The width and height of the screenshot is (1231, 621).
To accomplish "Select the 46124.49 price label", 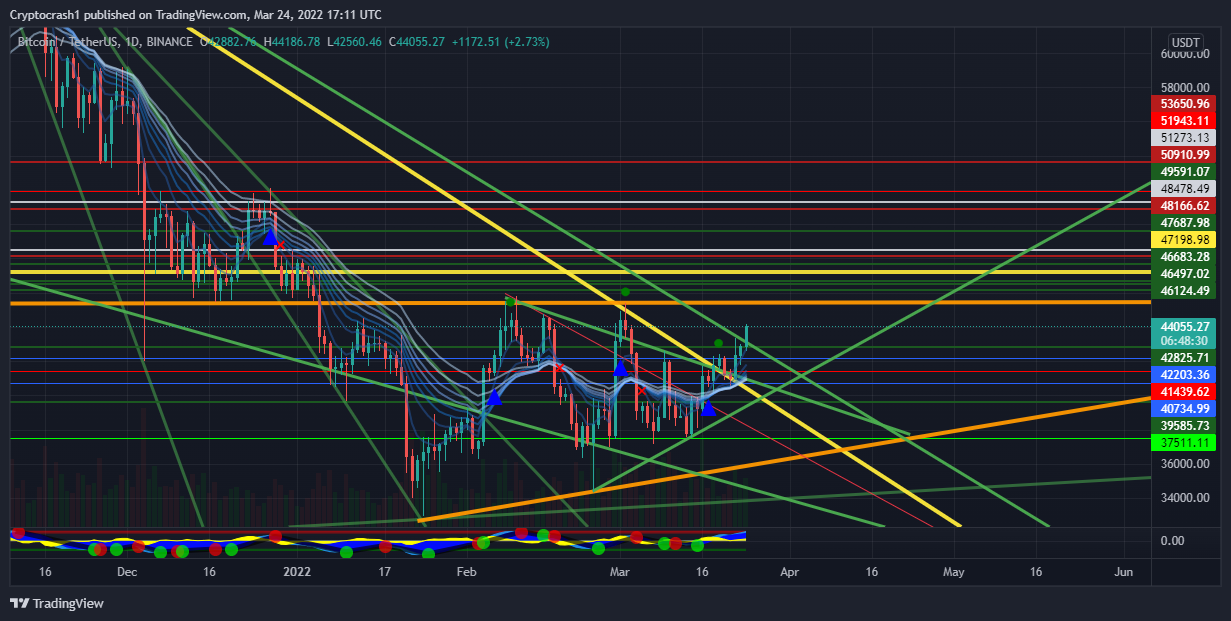I will point(1184,290).
